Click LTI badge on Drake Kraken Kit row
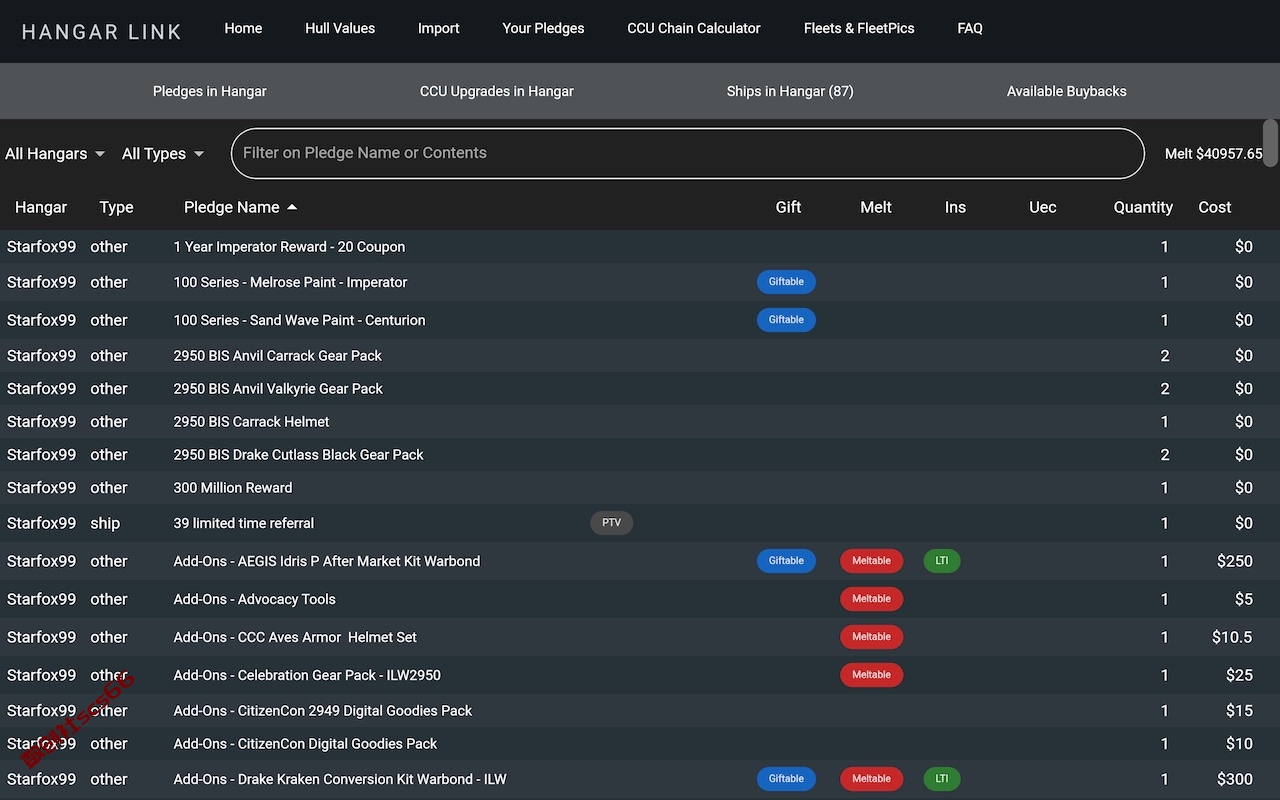This screenshot has height=800, width=1280. pos(942,779)
